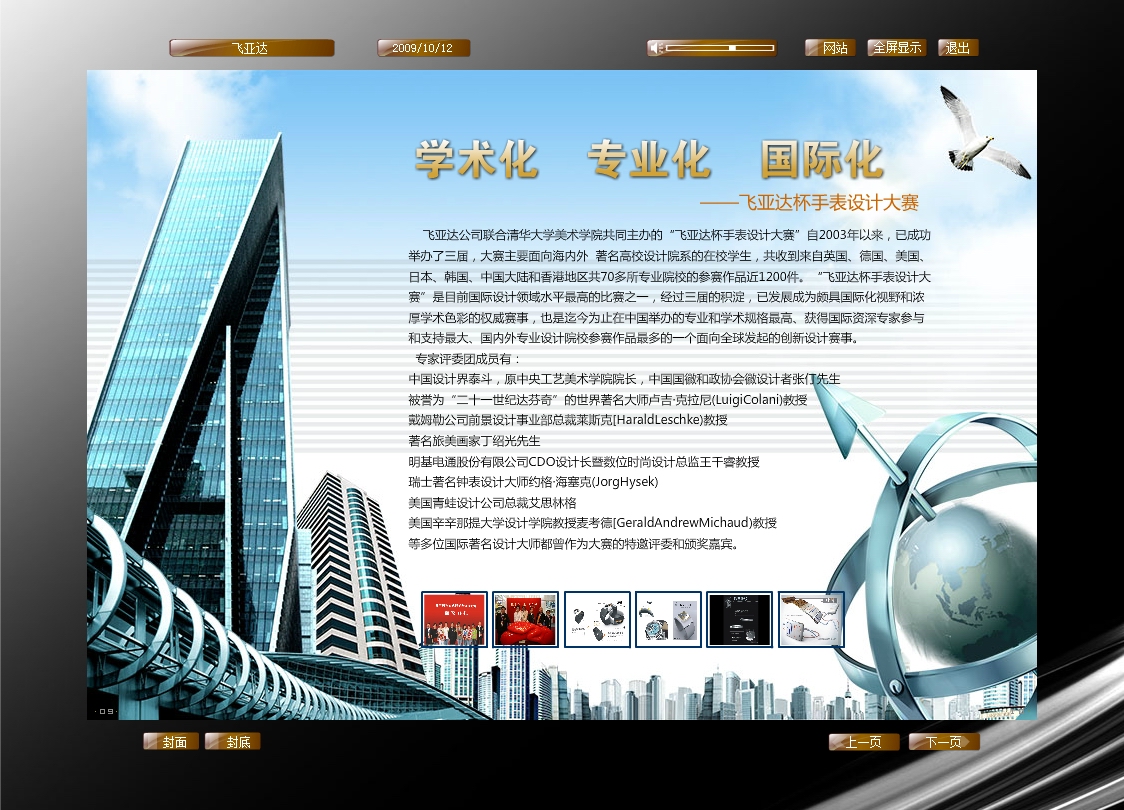The image size is (1124, 810).
Task: Switch to 全屏显示 fullscreen mode
Action: 897,48
